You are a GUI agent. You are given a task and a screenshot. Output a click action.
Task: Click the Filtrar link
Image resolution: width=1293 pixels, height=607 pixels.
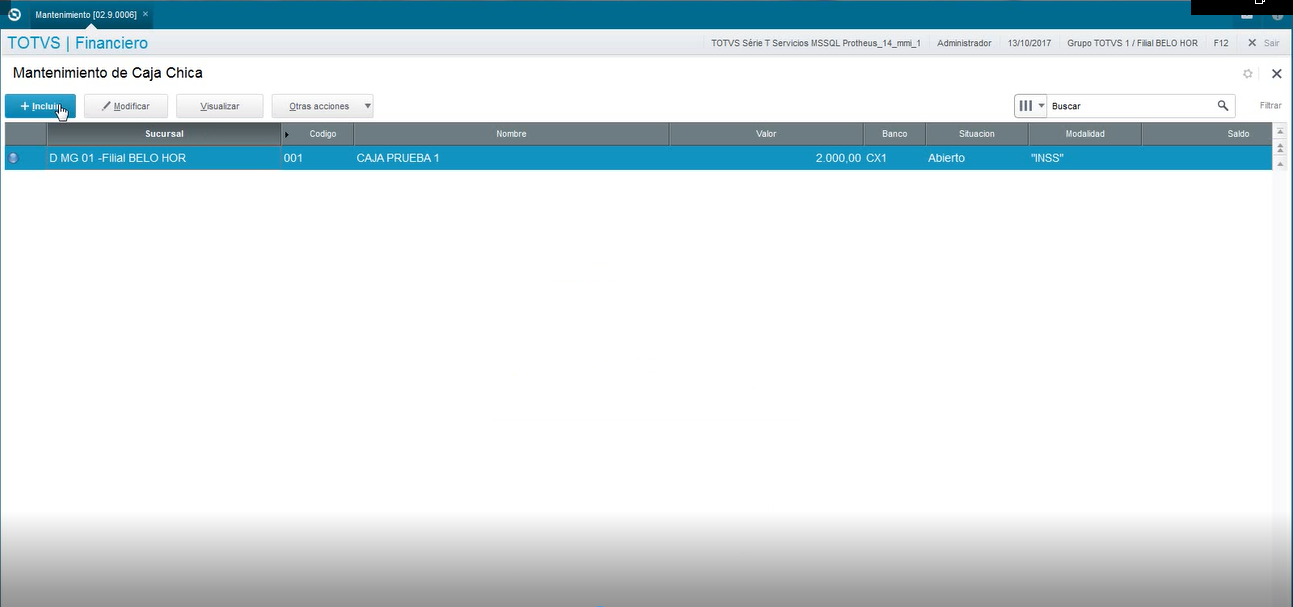click(x=1270, y=106)
